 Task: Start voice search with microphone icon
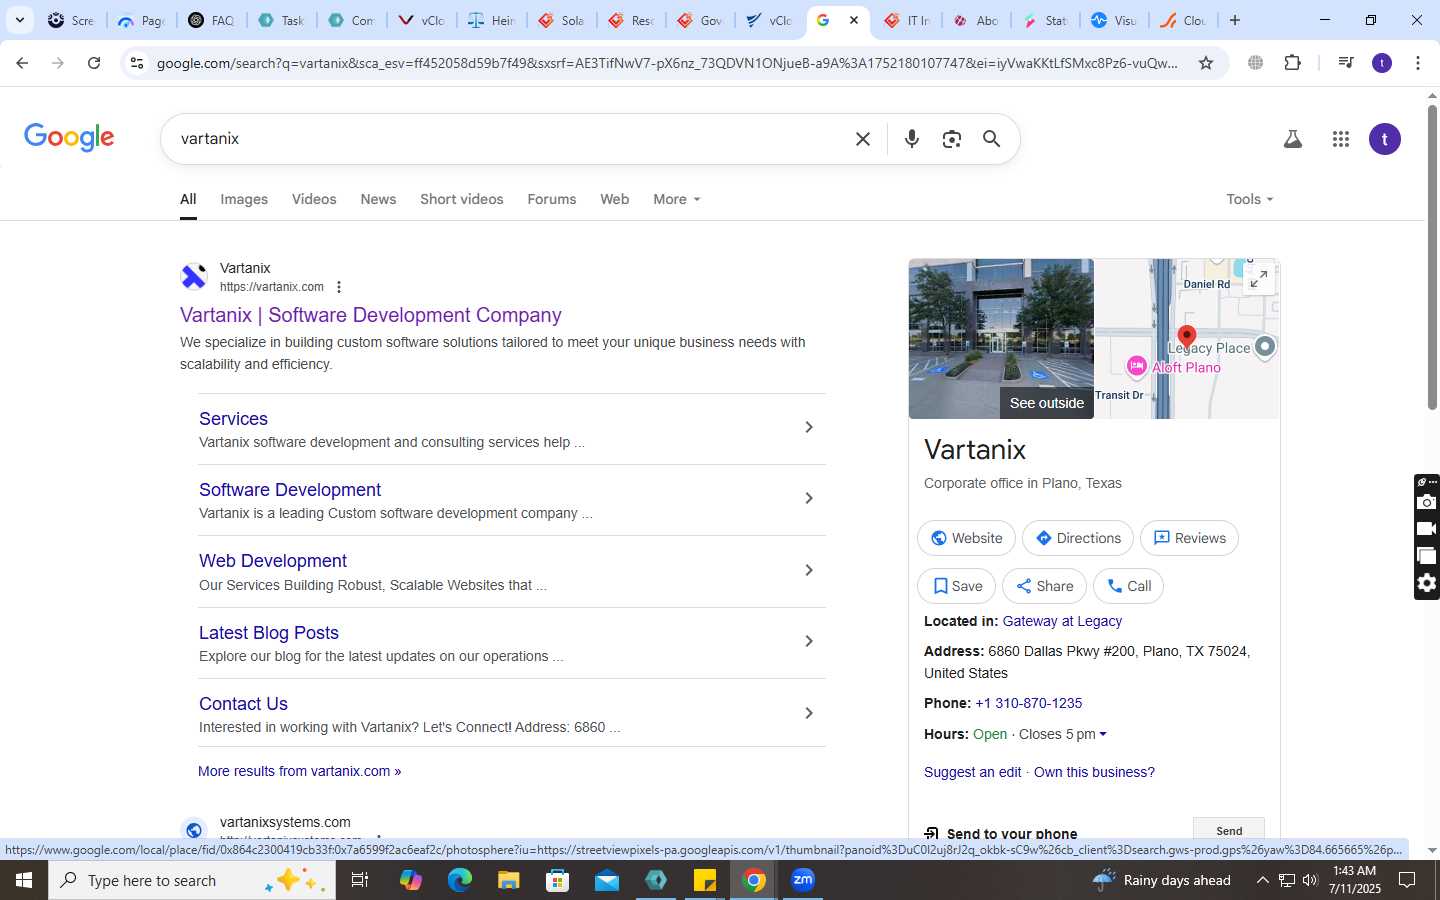(911, 139)
